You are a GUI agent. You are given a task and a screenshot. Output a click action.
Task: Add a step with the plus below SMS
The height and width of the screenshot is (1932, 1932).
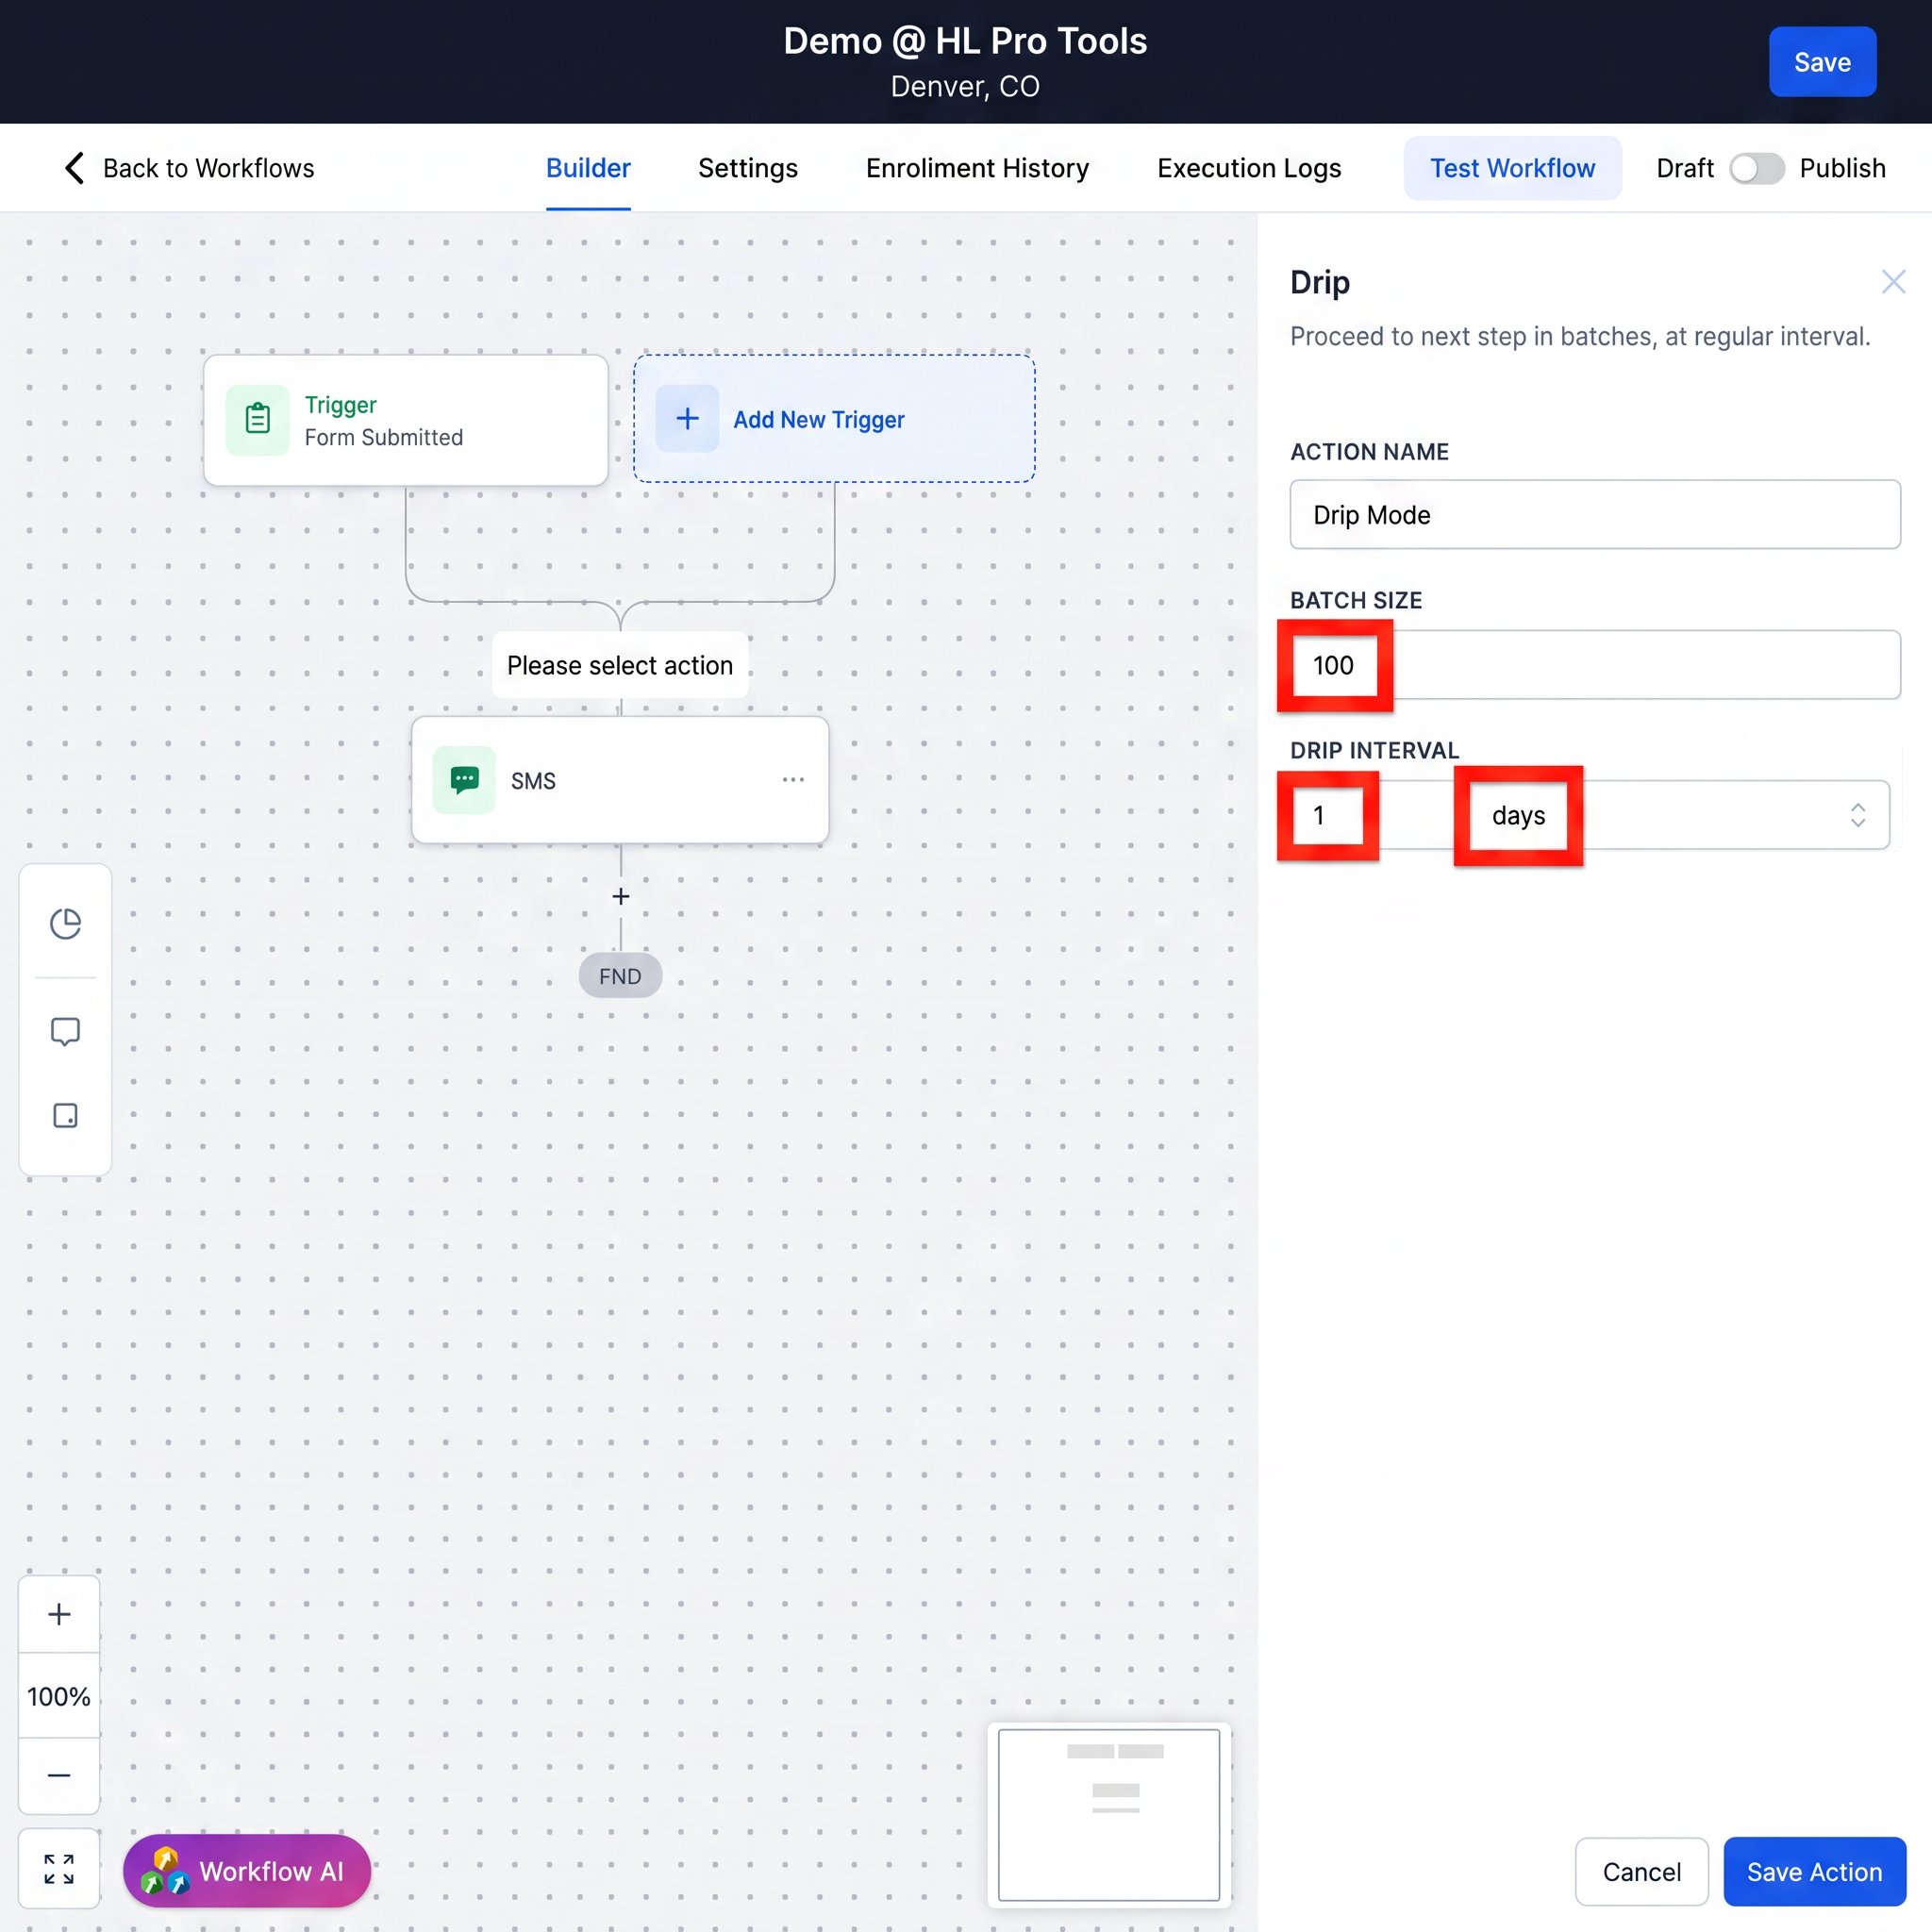[621, 896]
